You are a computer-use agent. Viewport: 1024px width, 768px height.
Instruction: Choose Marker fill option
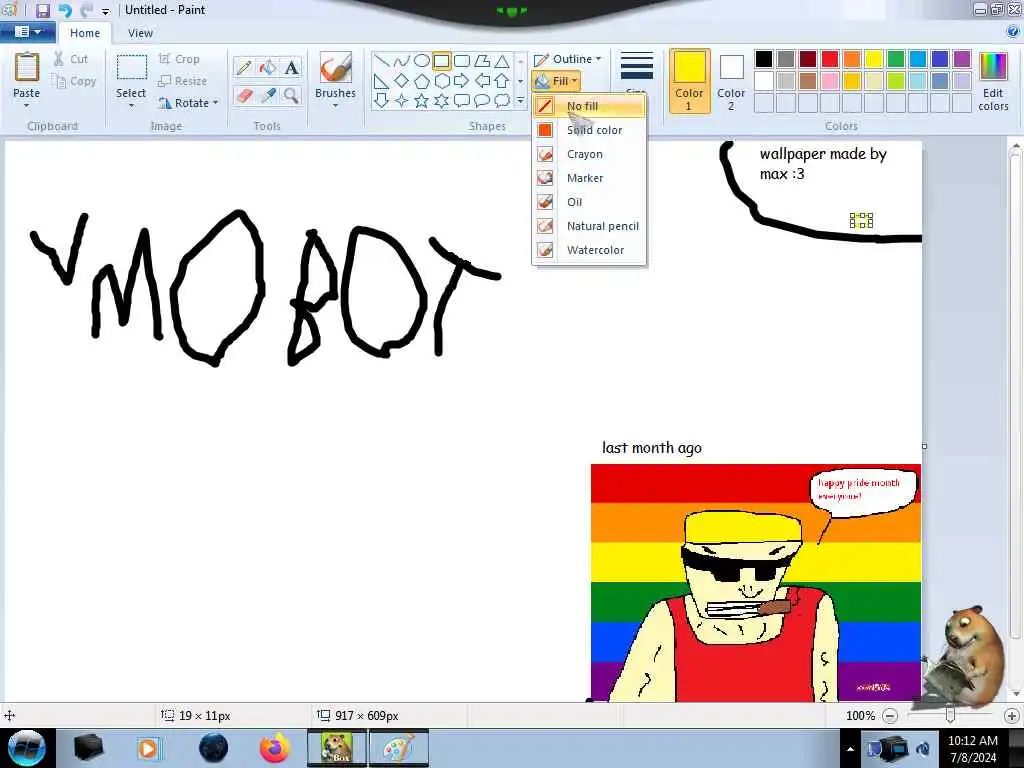pos(589,178)
